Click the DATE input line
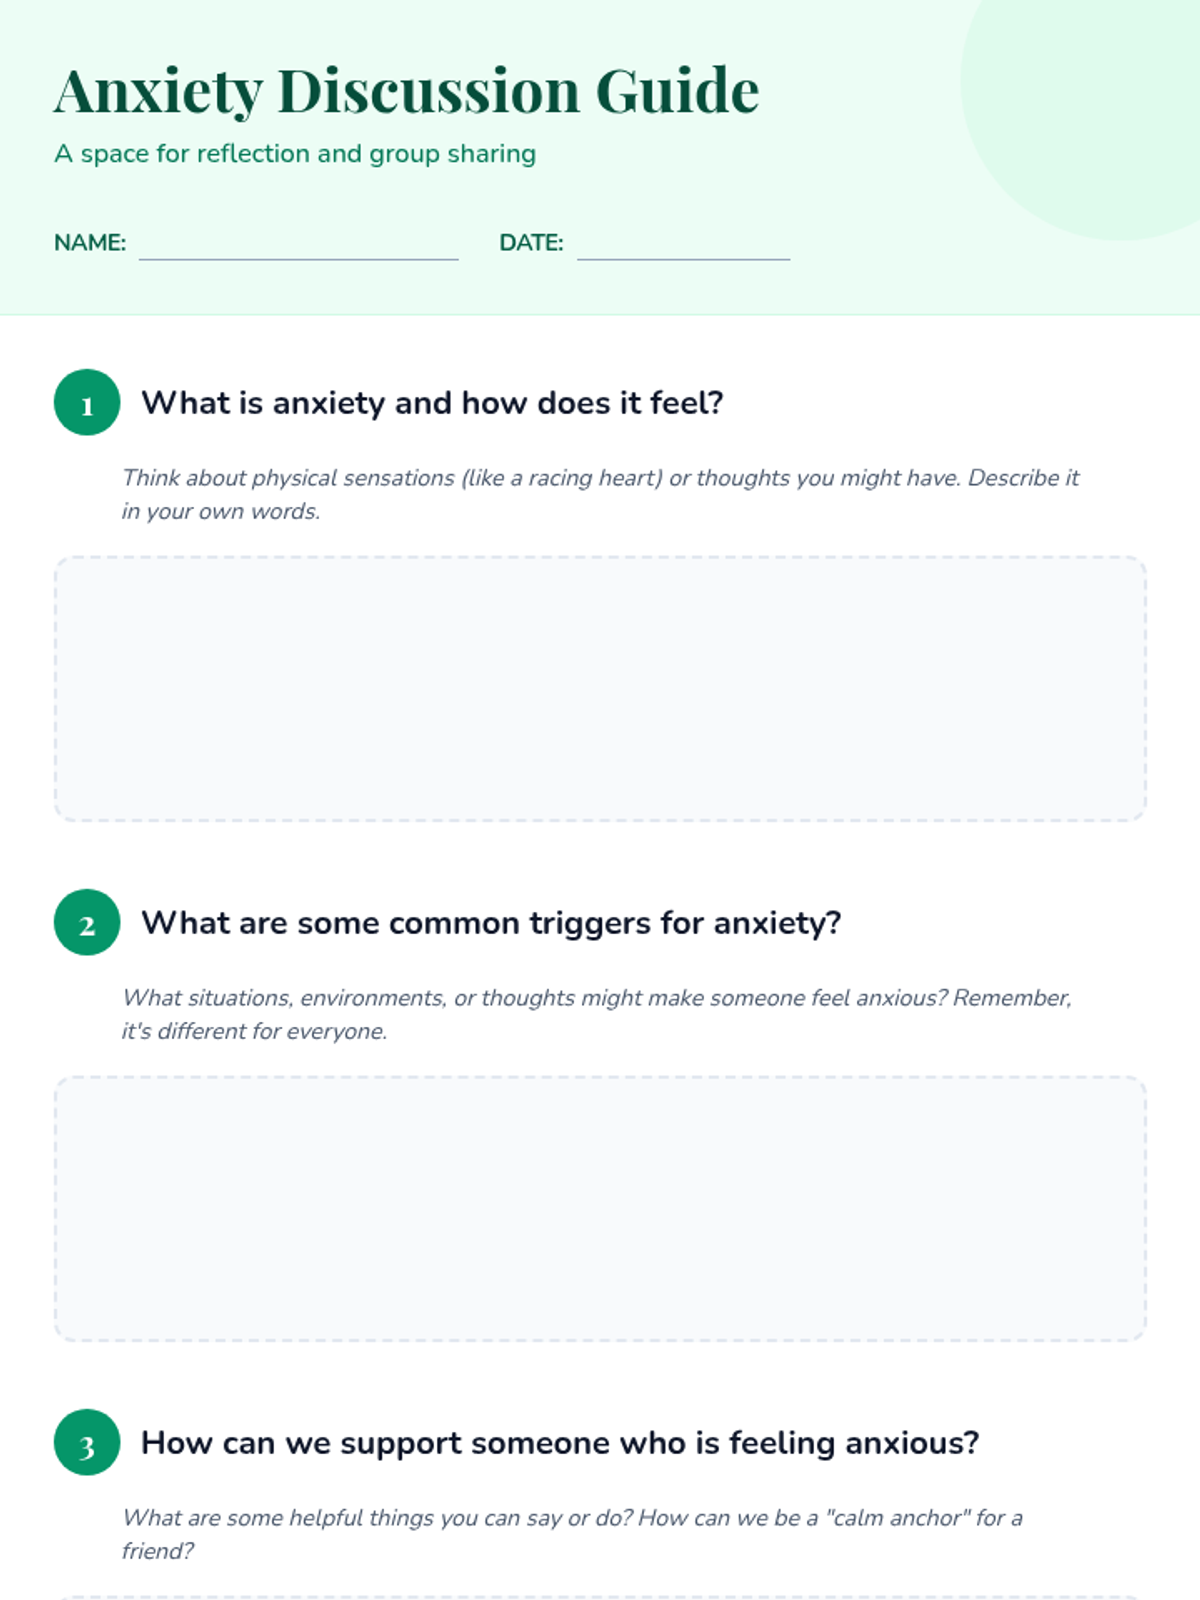1200x1600 pixels. pyautogui.click(x=683, y=245)
